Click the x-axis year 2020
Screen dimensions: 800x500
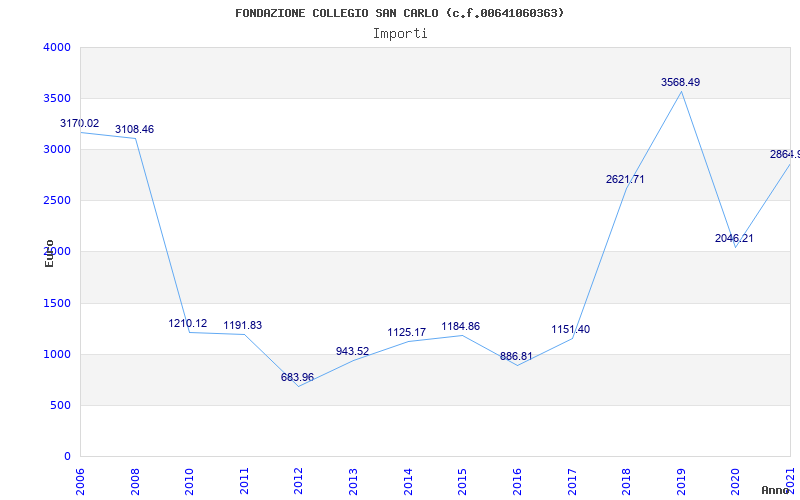(736, 482)
